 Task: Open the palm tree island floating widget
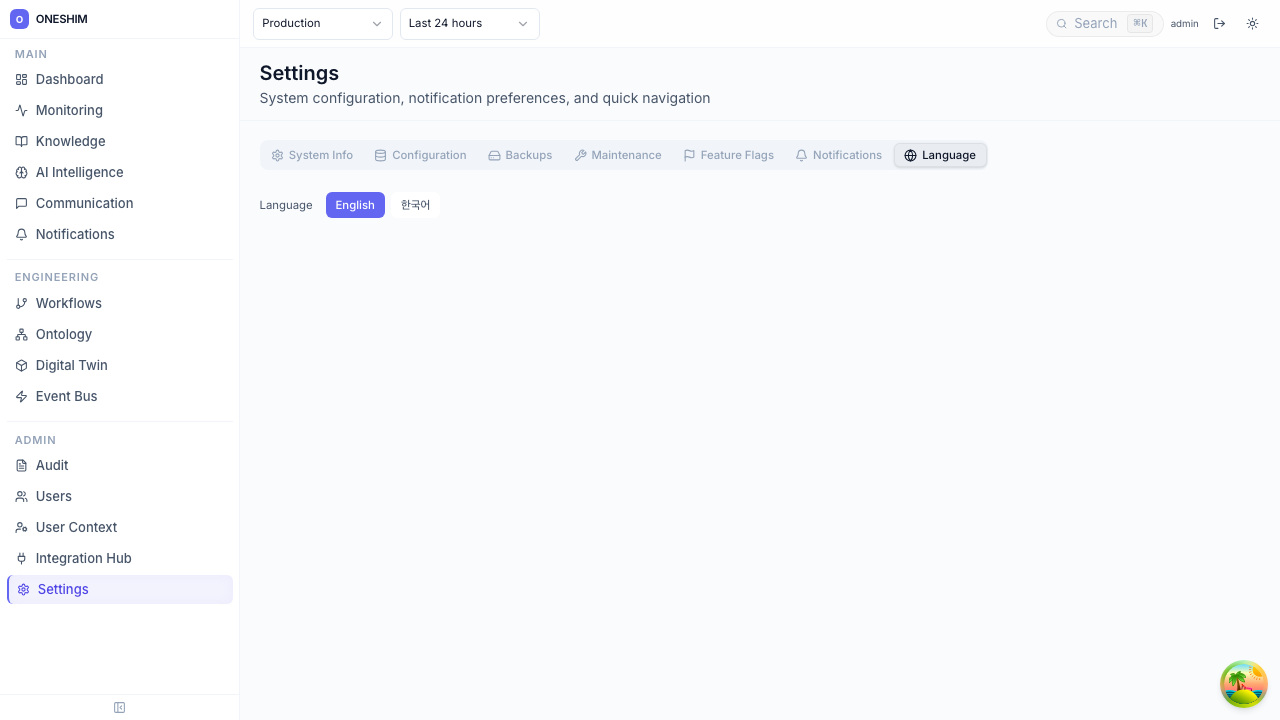coord(1243,684)
